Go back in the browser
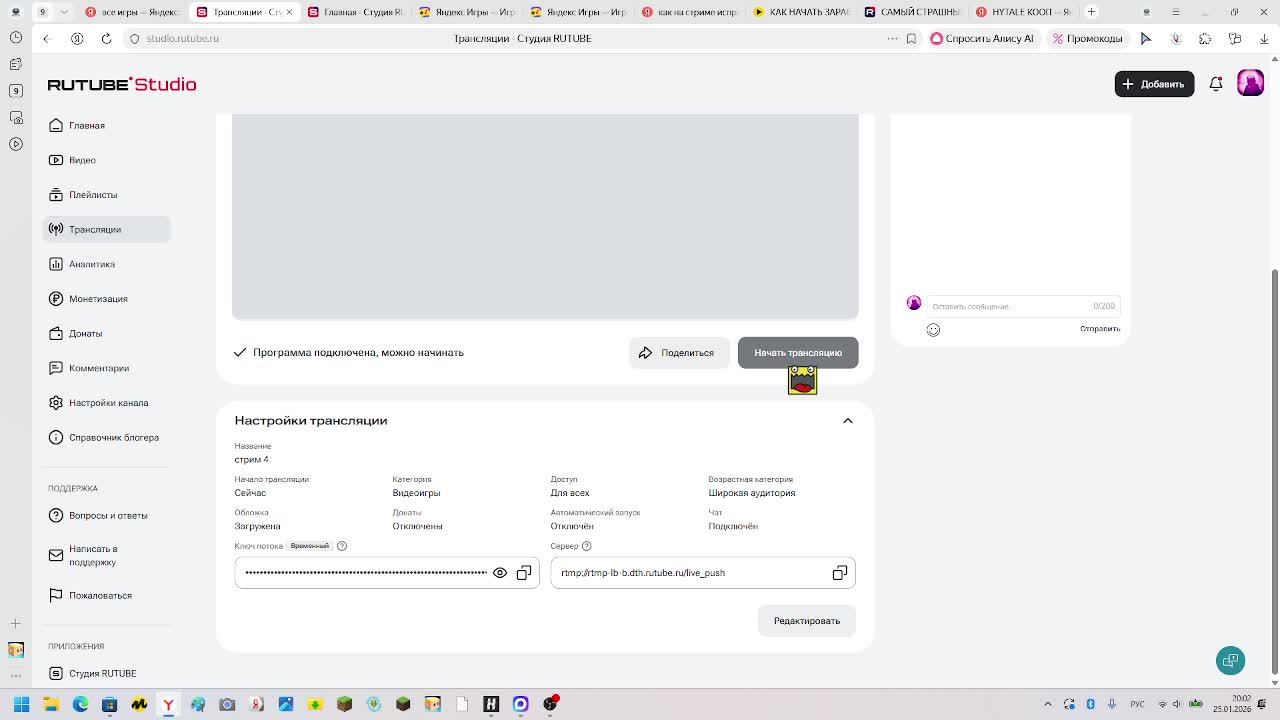 click(46, 38)
